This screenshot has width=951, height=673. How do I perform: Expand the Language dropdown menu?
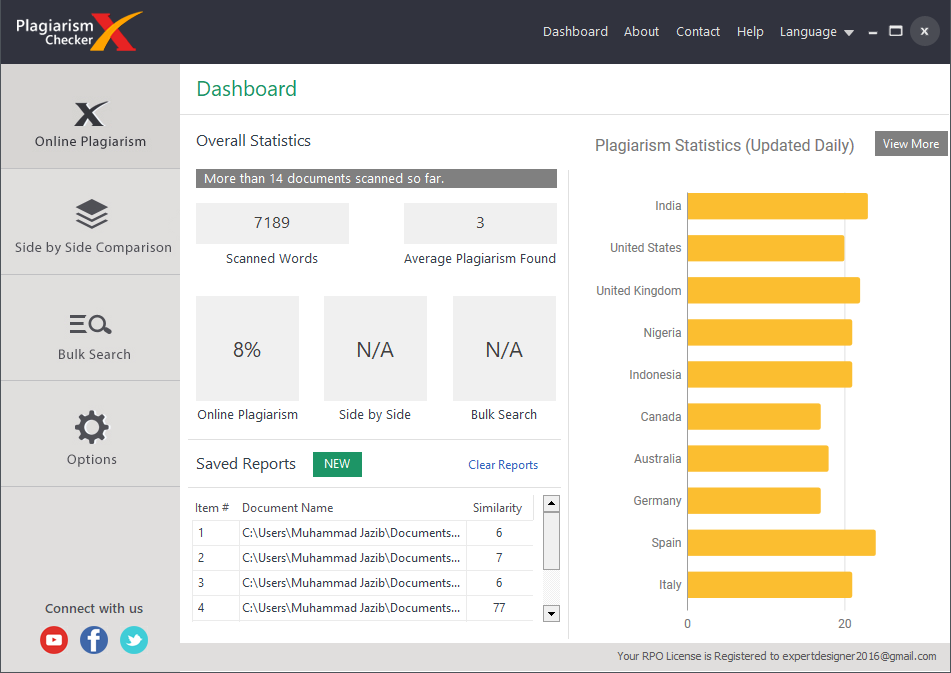[x=816, y=32]
